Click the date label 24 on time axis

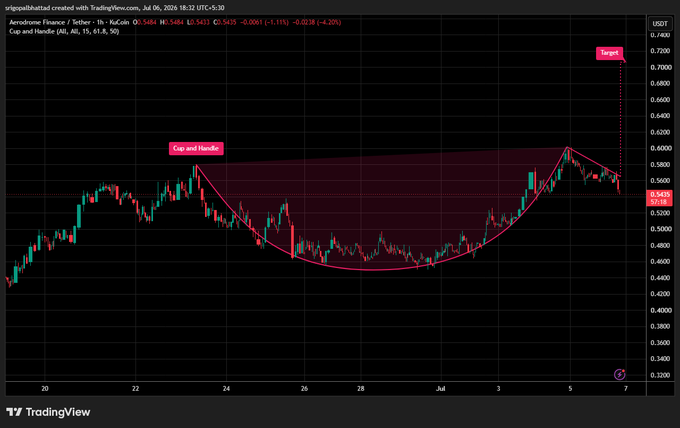click(x=226, y=389)
